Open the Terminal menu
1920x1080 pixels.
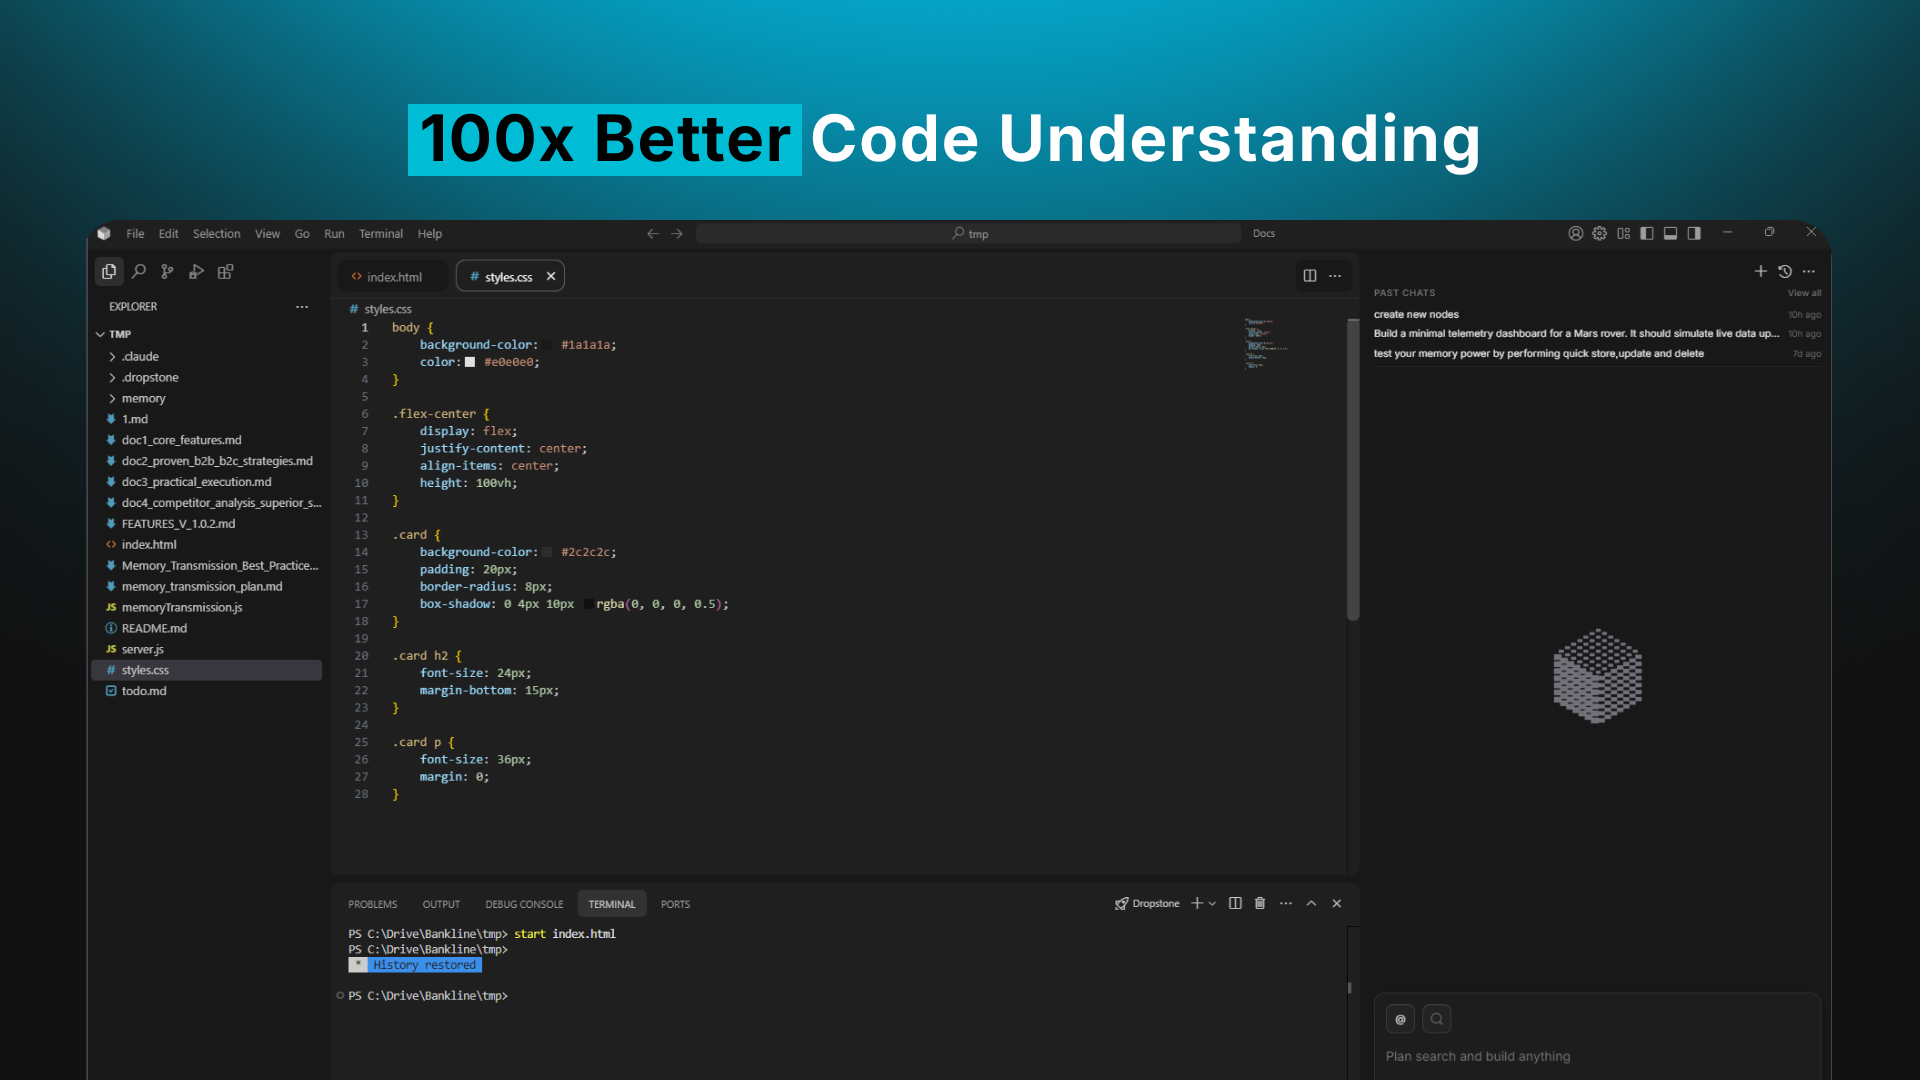coord(380,234)
